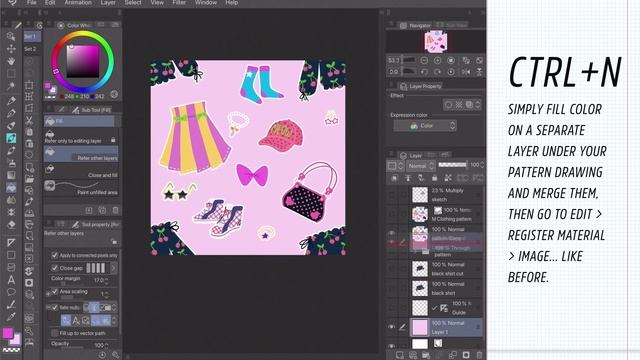Viewport: 640px width, 360px height.
Task: Choose Refer other layers sub tool
Action: point(82,154)
